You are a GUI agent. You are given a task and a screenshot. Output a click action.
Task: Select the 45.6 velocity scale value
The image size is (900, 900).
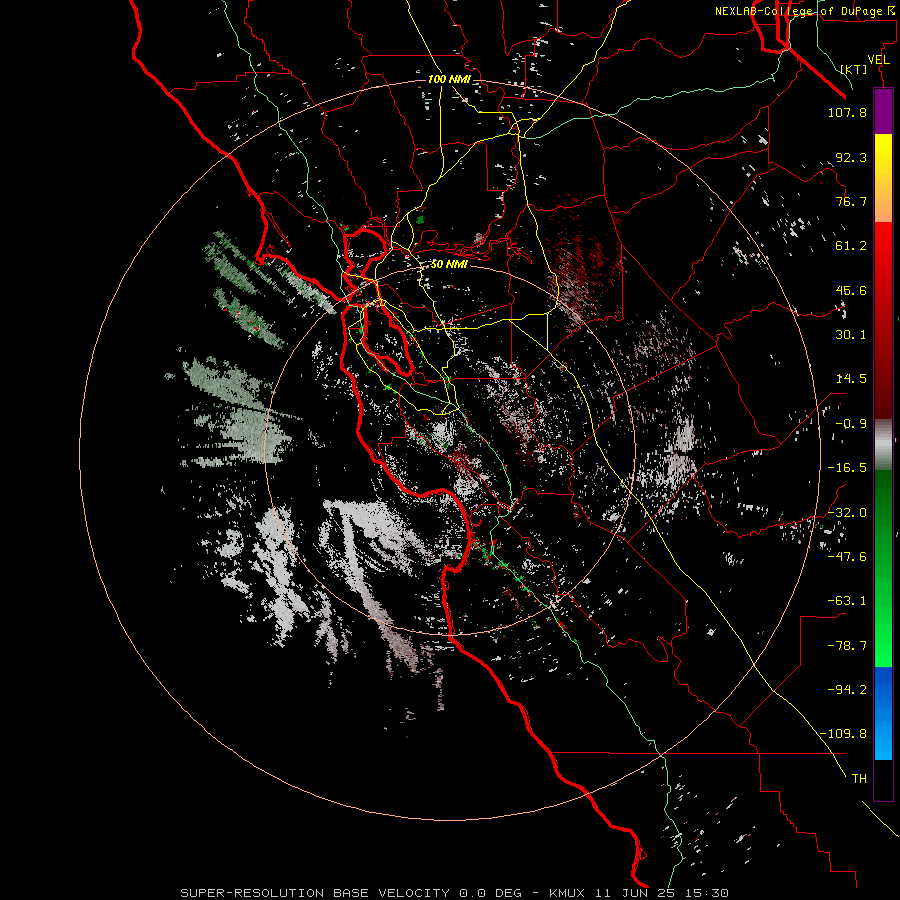point(851,290)
